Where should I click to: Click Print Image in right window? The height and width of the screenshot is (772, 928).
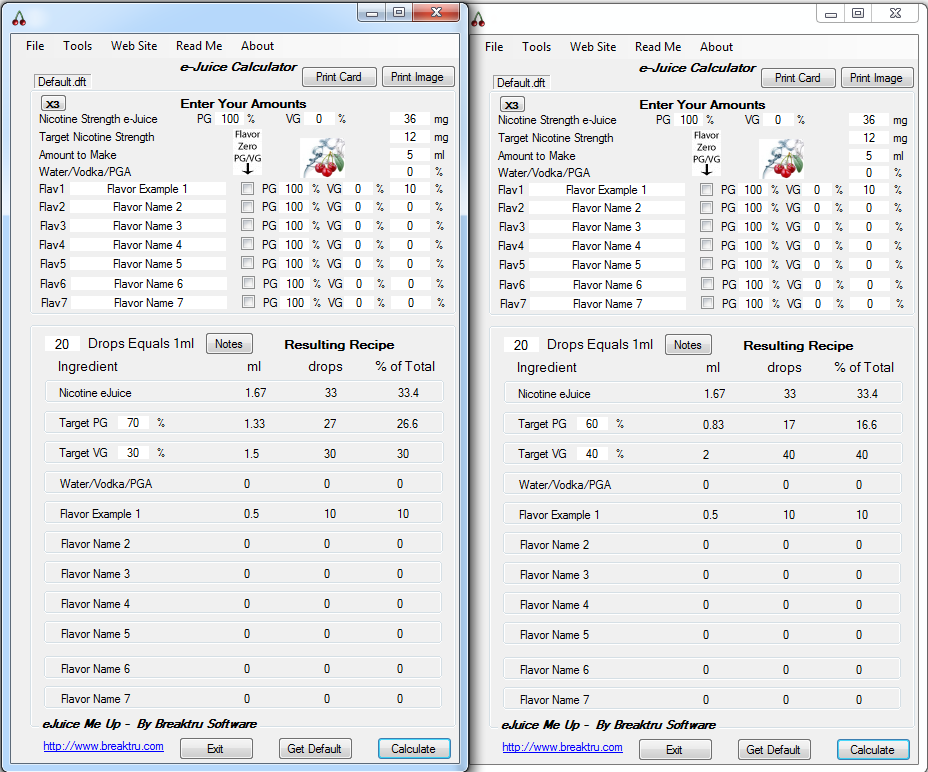(877, 78)
